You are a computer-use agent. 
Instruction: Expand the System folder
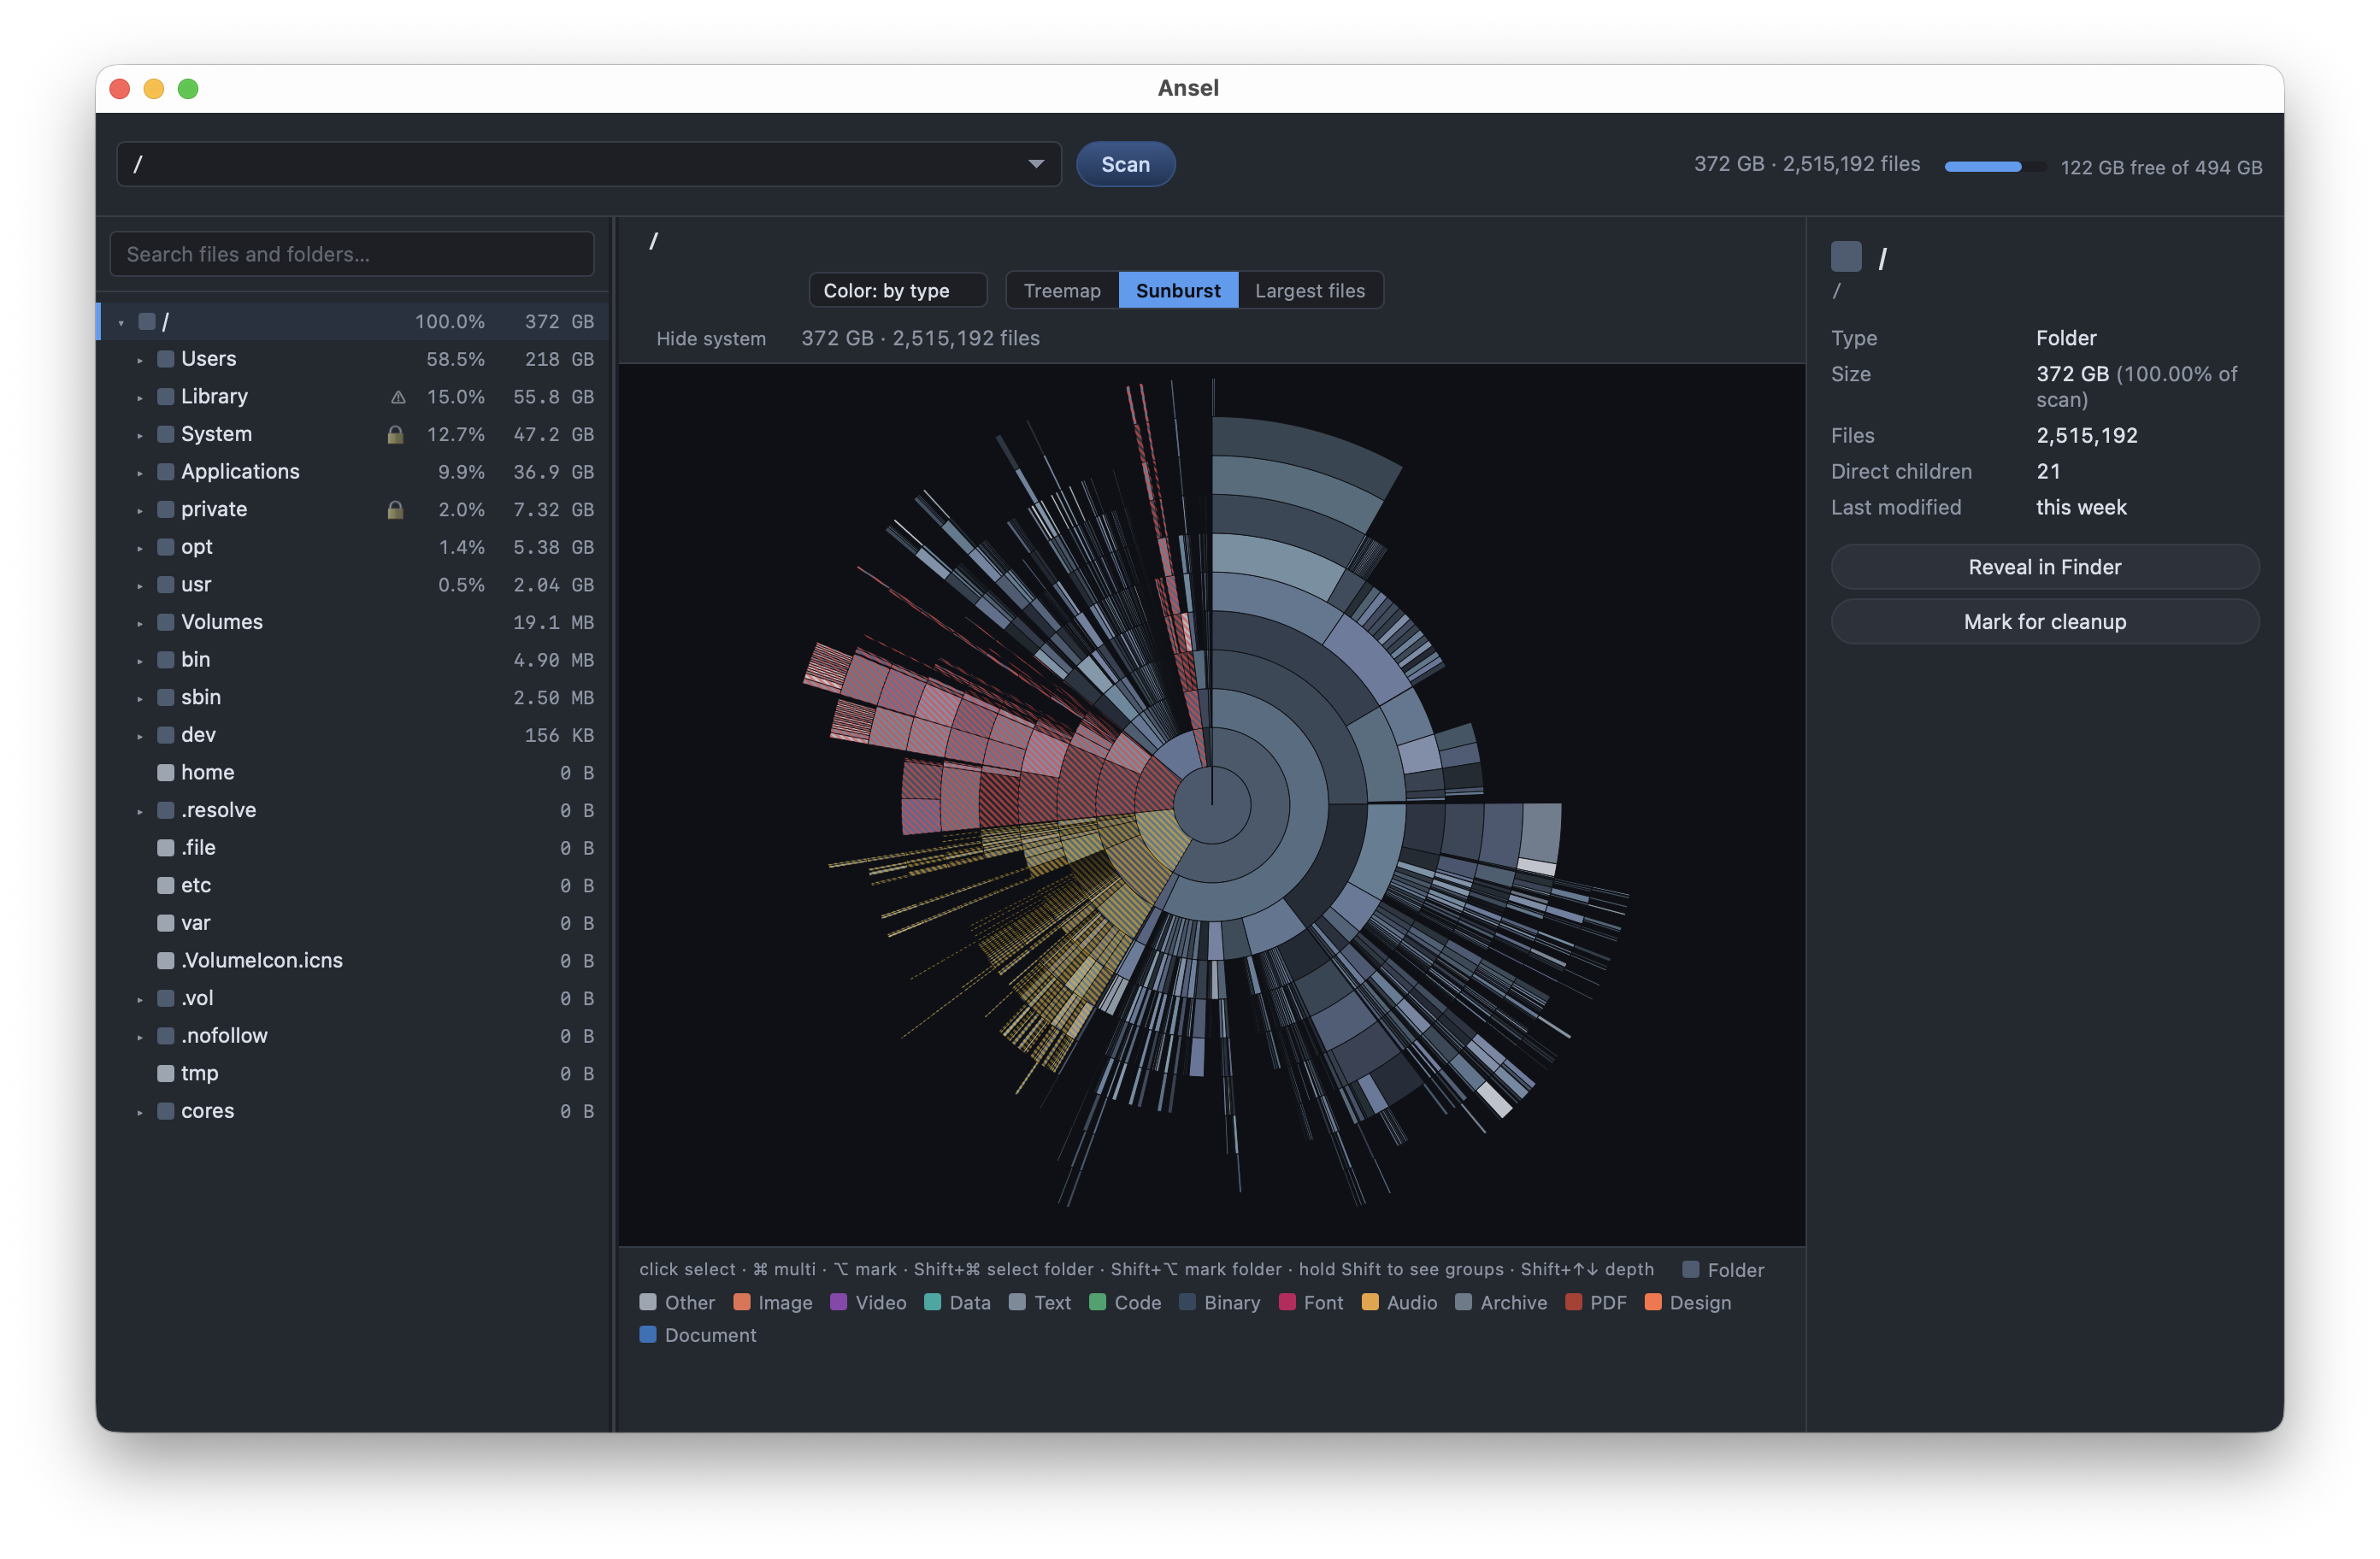click(140, 435)
